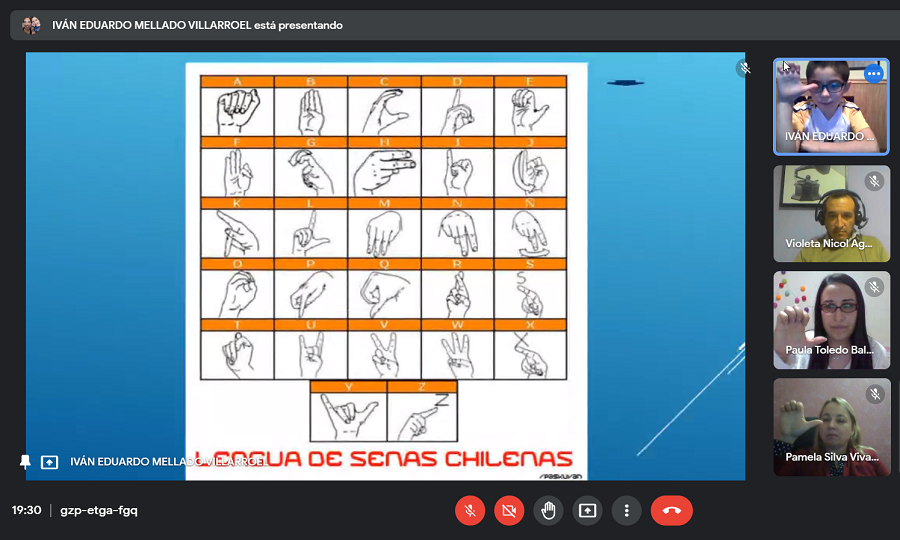This screenshot has width=900, height=540.
Task: Raise your hand using the hand icon
Action: tap(548, 510)
